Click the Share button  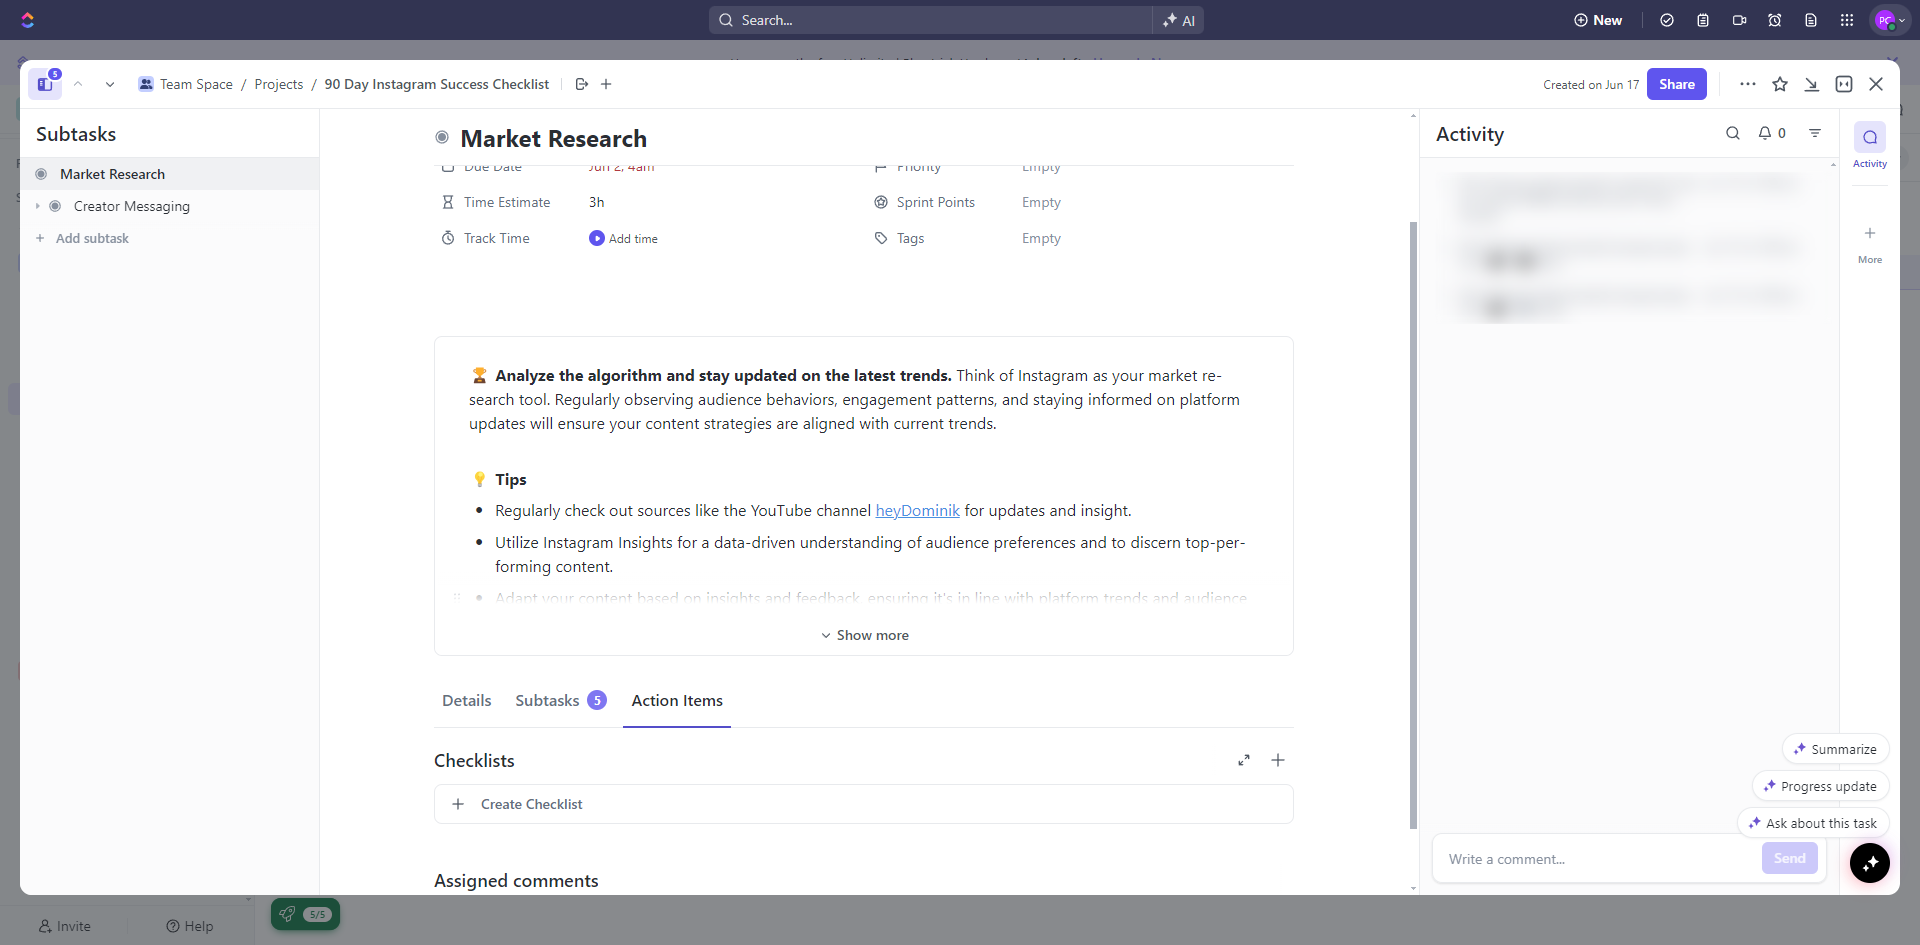pos(1676,85)
